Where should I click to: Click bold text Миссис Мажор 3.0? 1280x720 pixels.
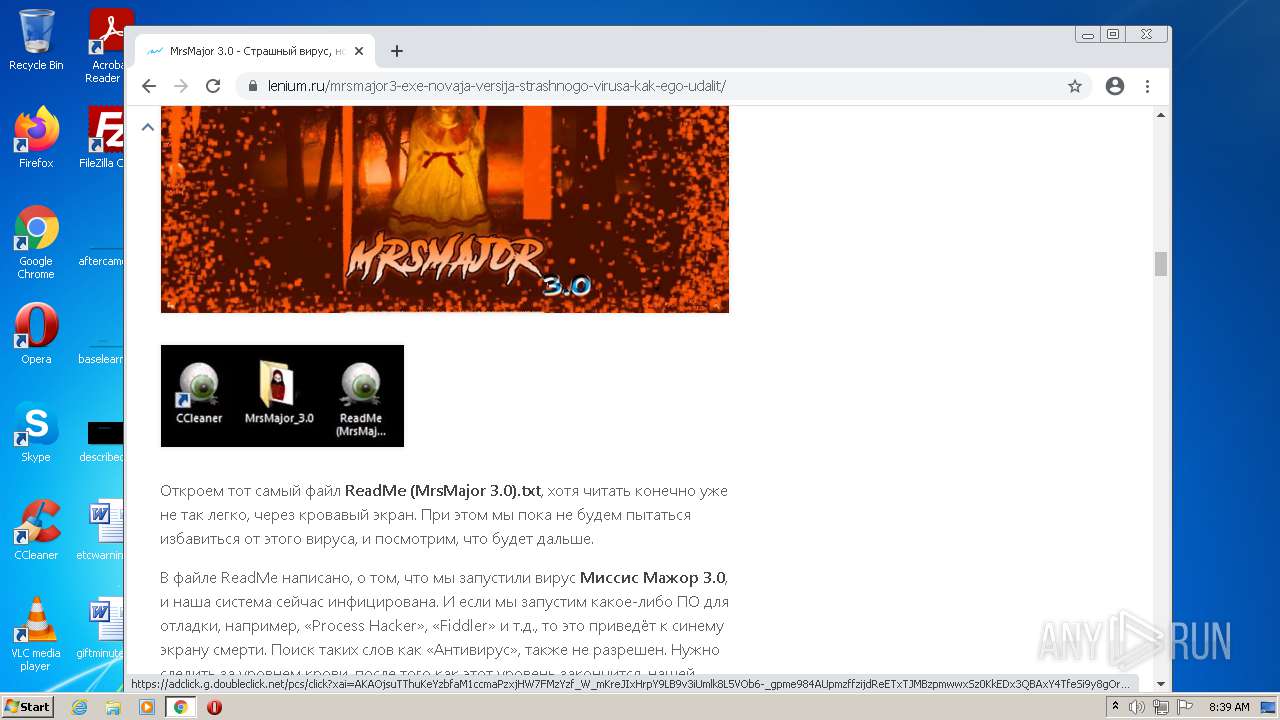[653, 578]
